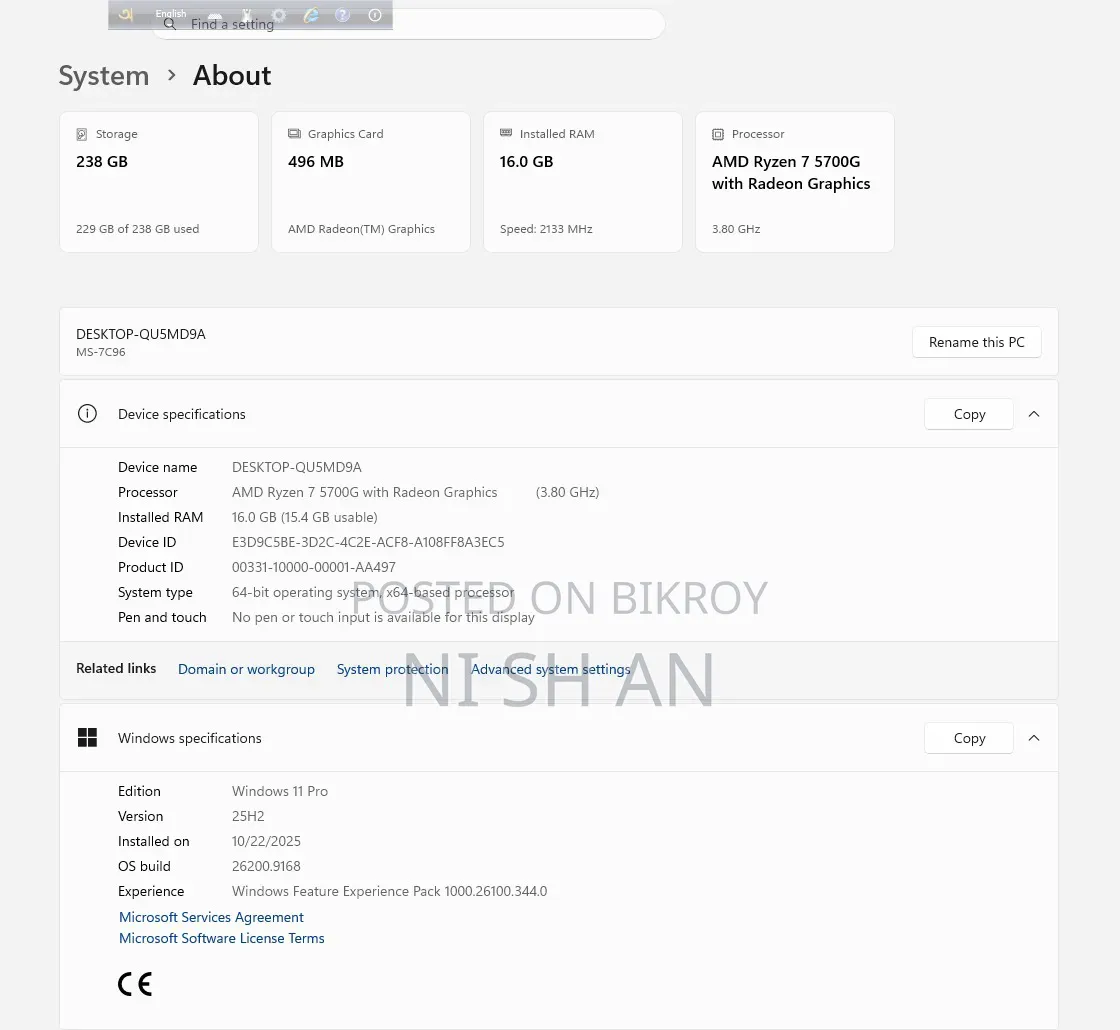Select the Pen and touch value text

(383, 617)
